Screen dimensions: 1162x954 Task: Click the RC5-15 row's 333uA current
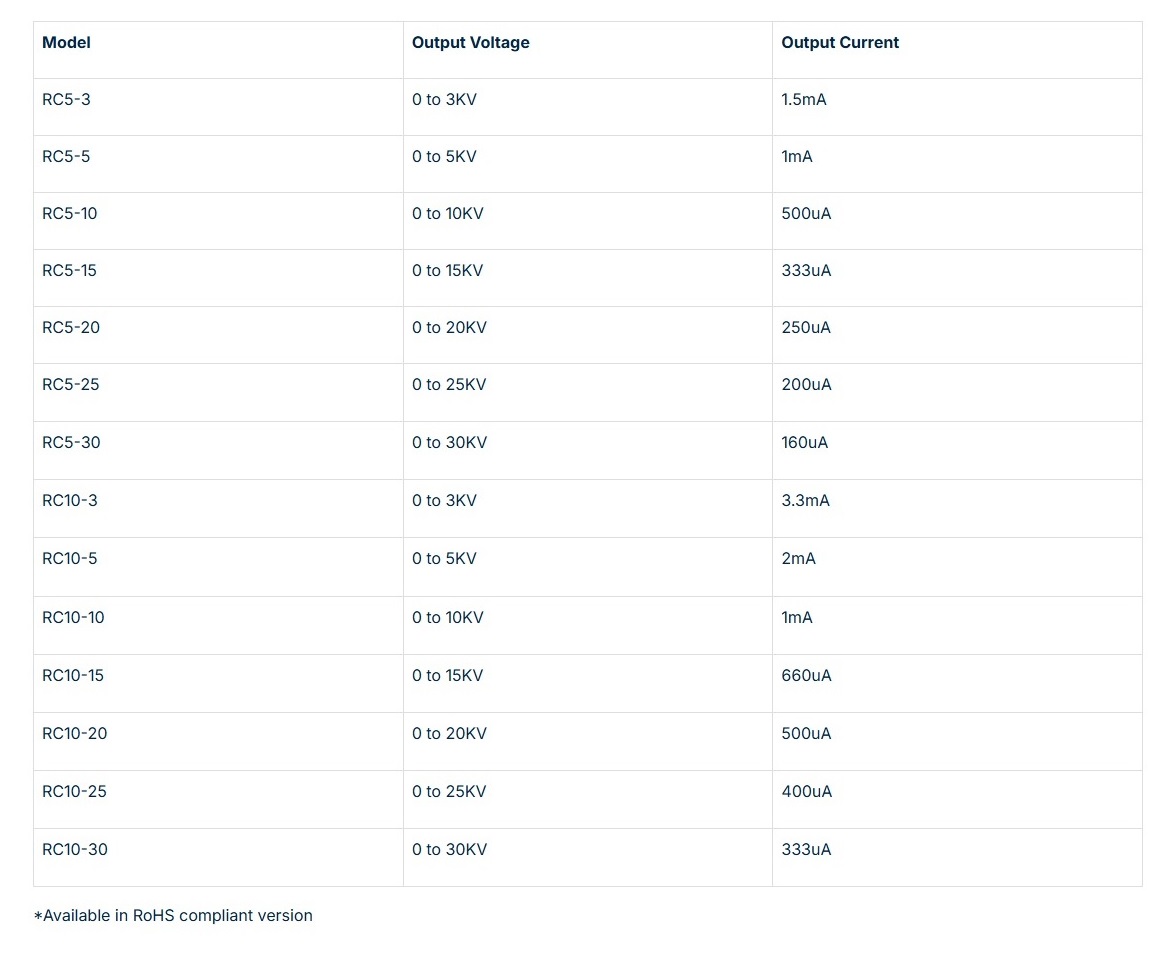click(x=805, y=271)
